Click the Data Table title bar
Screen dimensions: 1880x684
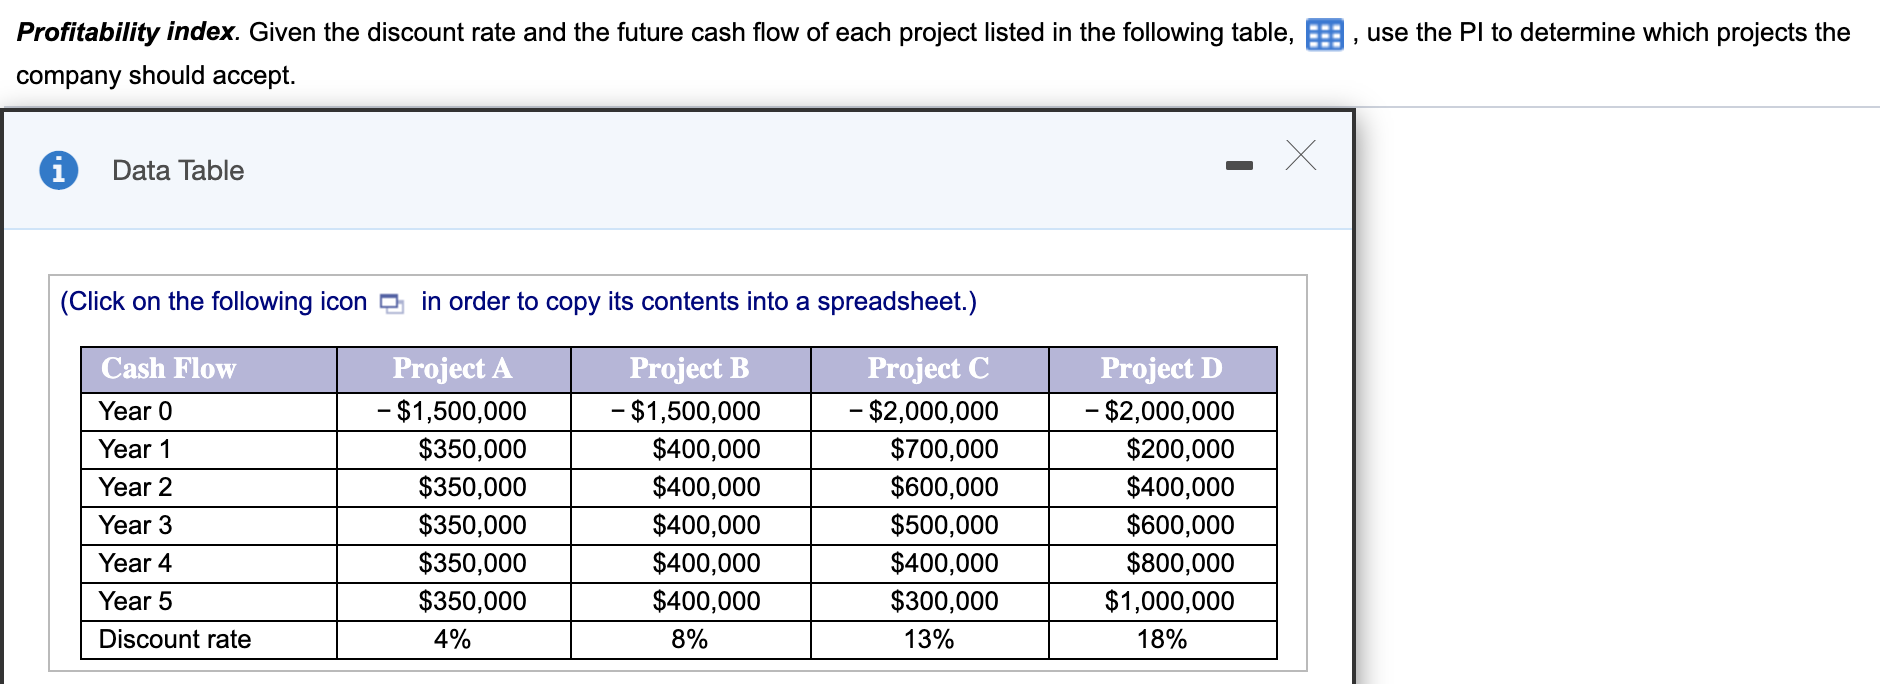[177, 170]
